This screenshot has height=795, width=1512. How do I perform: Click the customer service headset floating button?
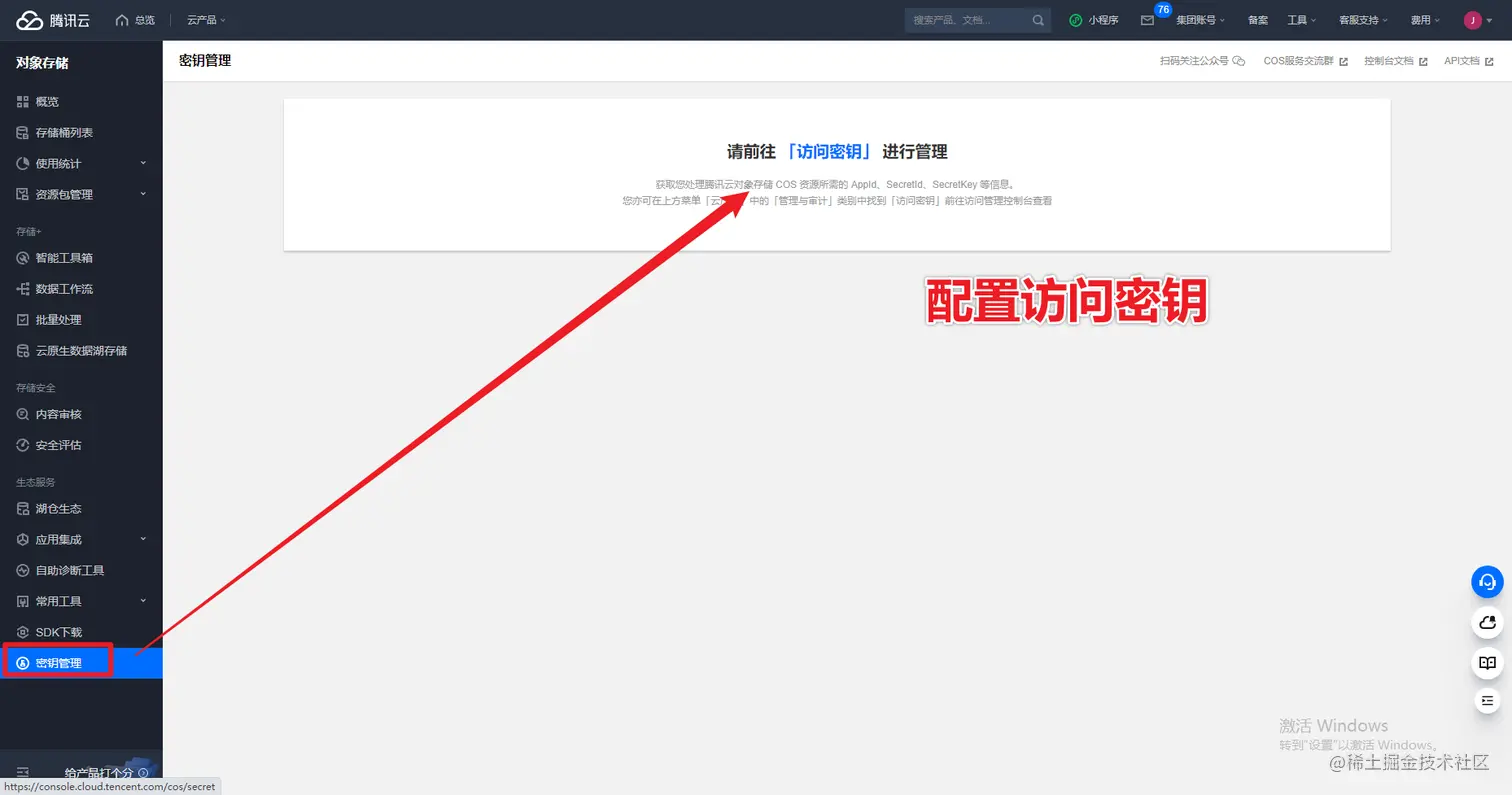(1487, 582)
